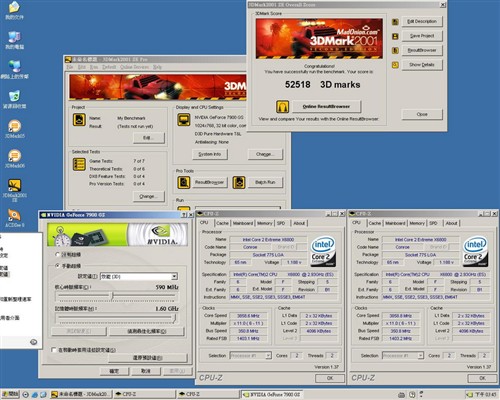Click the OK button in NVIDIA panel
The image size is (500, 400).
(114, 371)
